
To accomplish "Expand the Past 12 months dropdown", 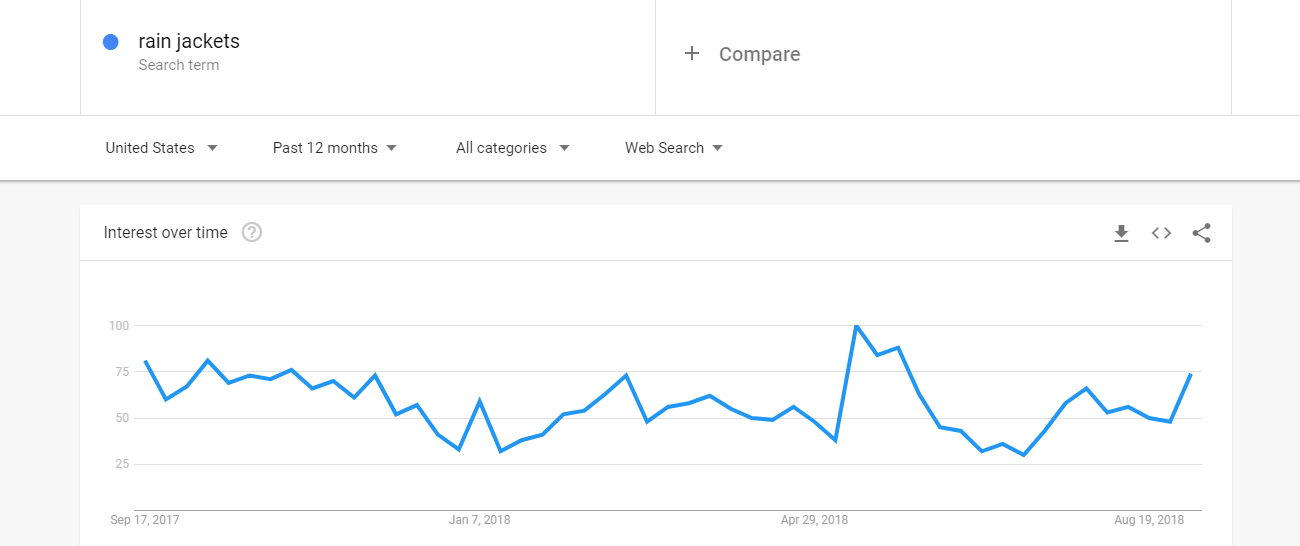I will pos(335,148).
